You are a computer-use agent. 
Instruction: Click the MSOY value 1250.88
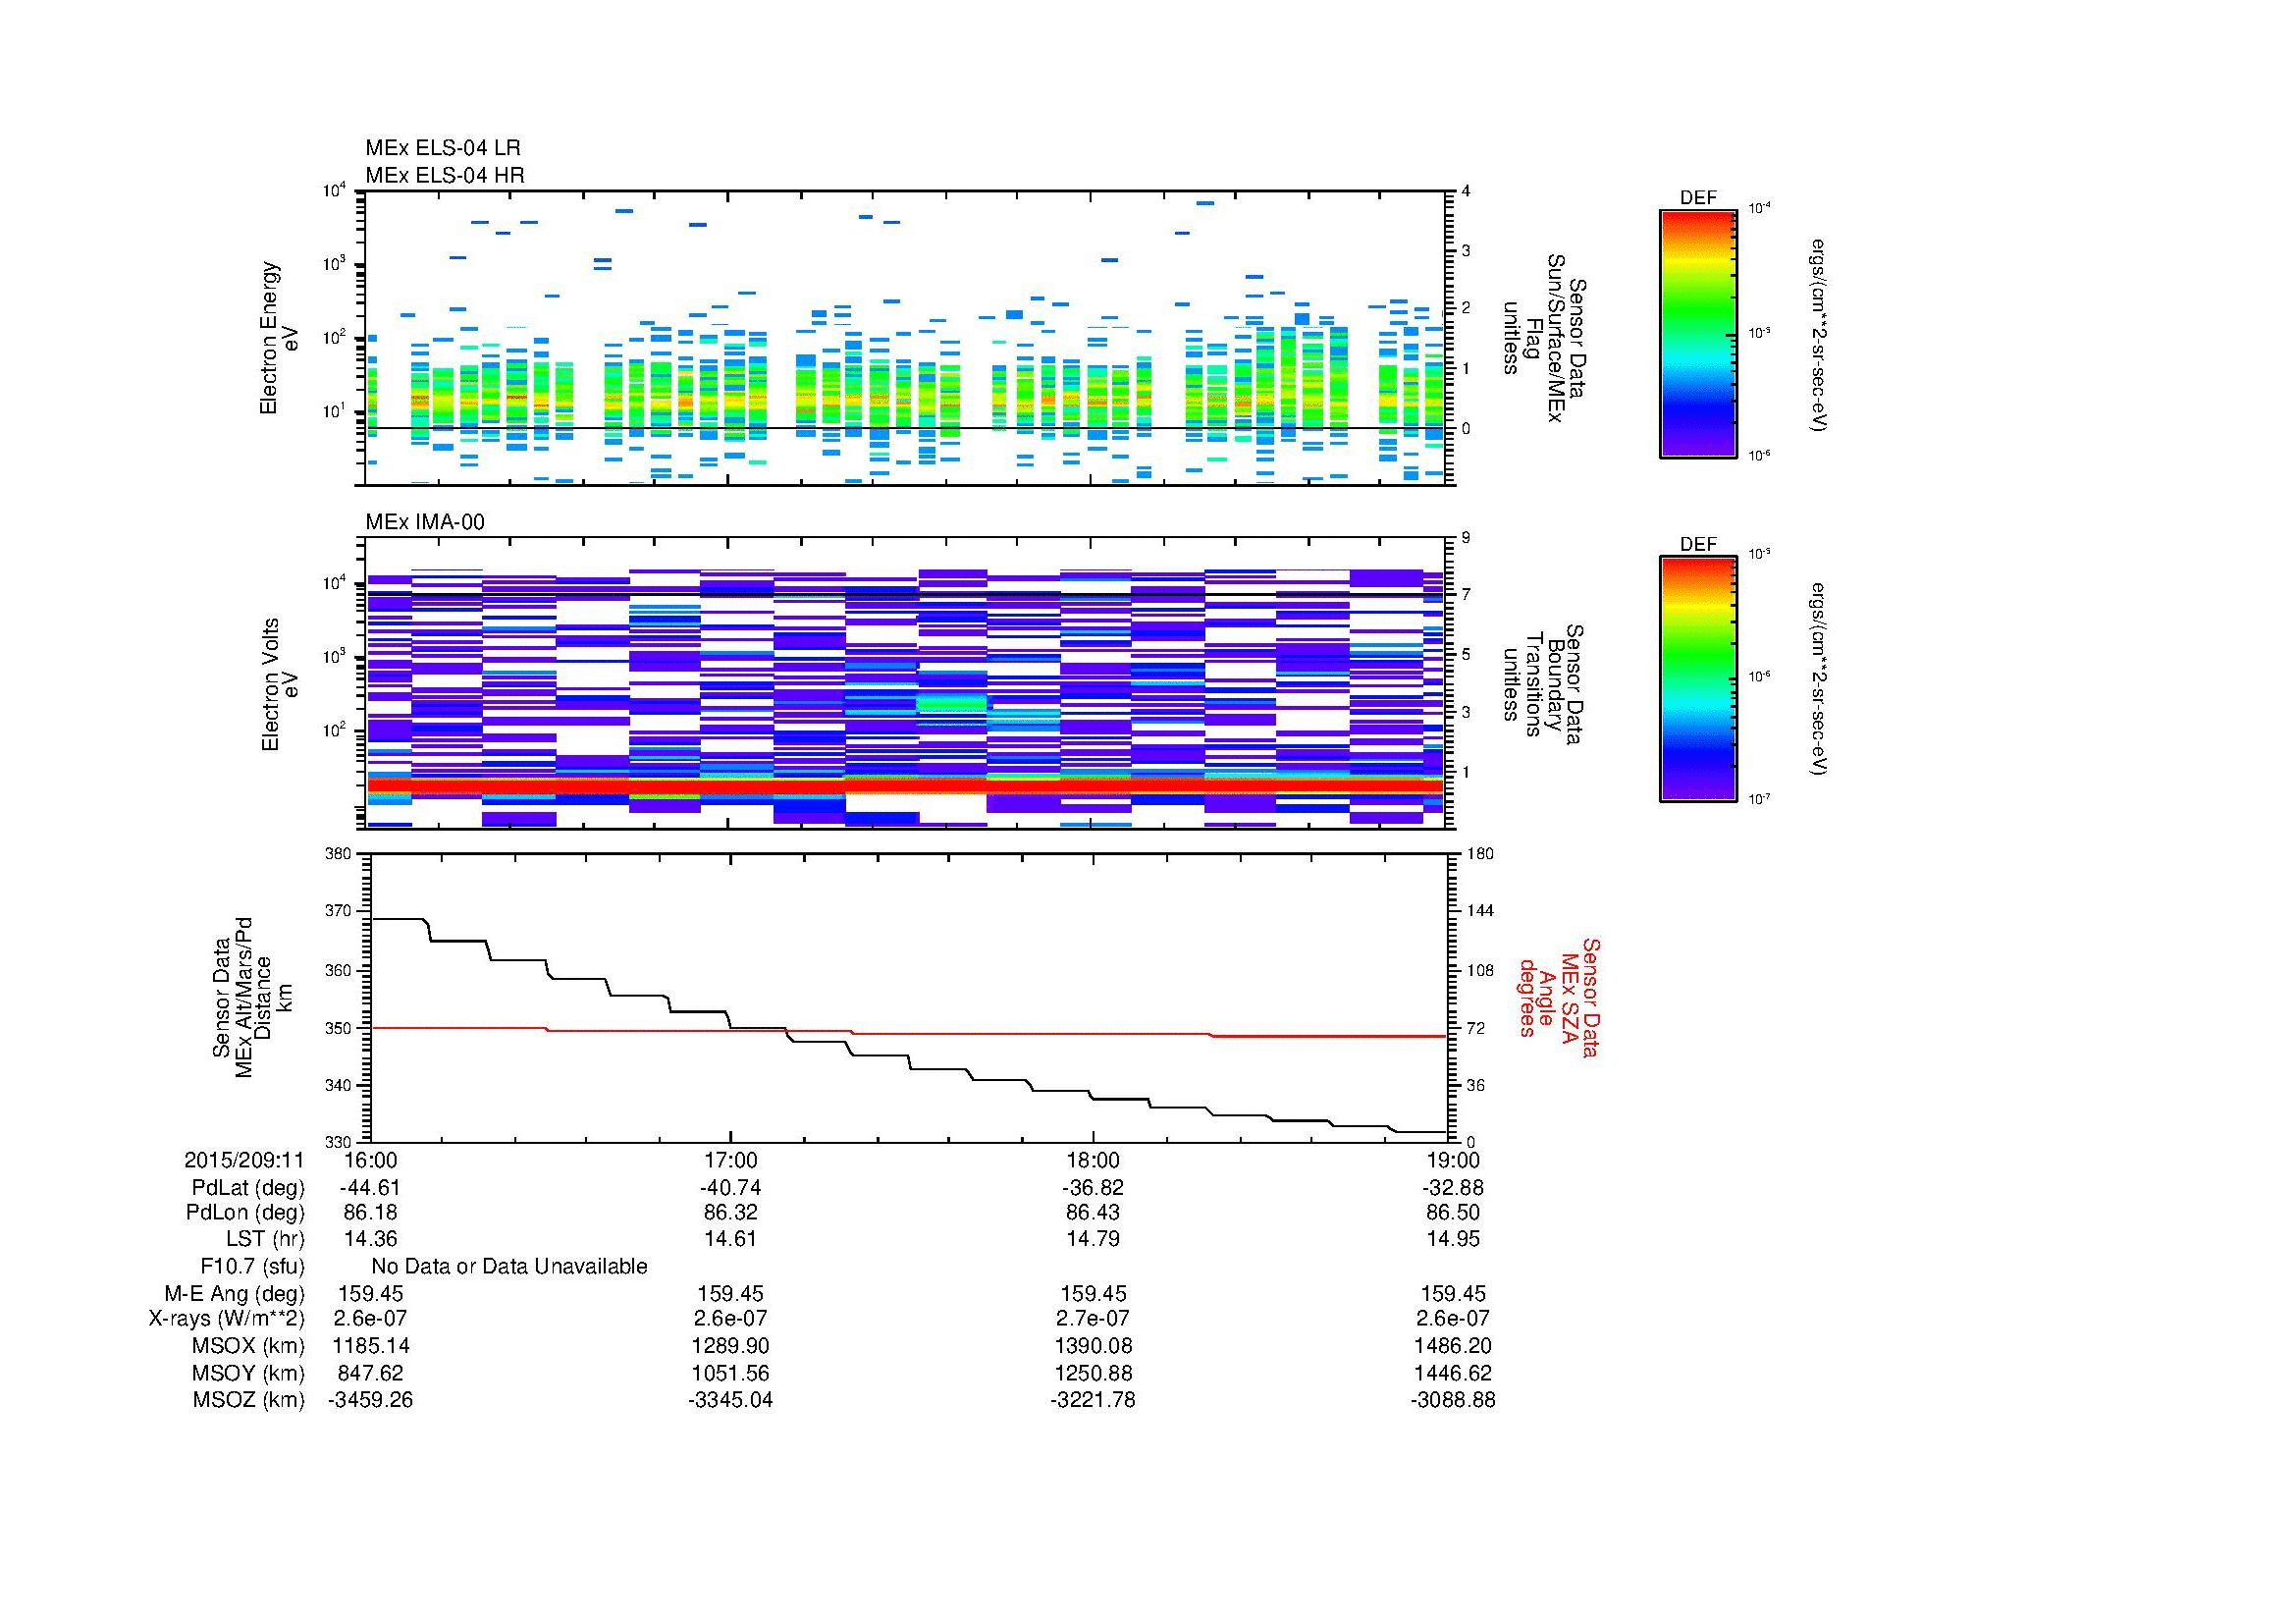tap(1093, 1374)
